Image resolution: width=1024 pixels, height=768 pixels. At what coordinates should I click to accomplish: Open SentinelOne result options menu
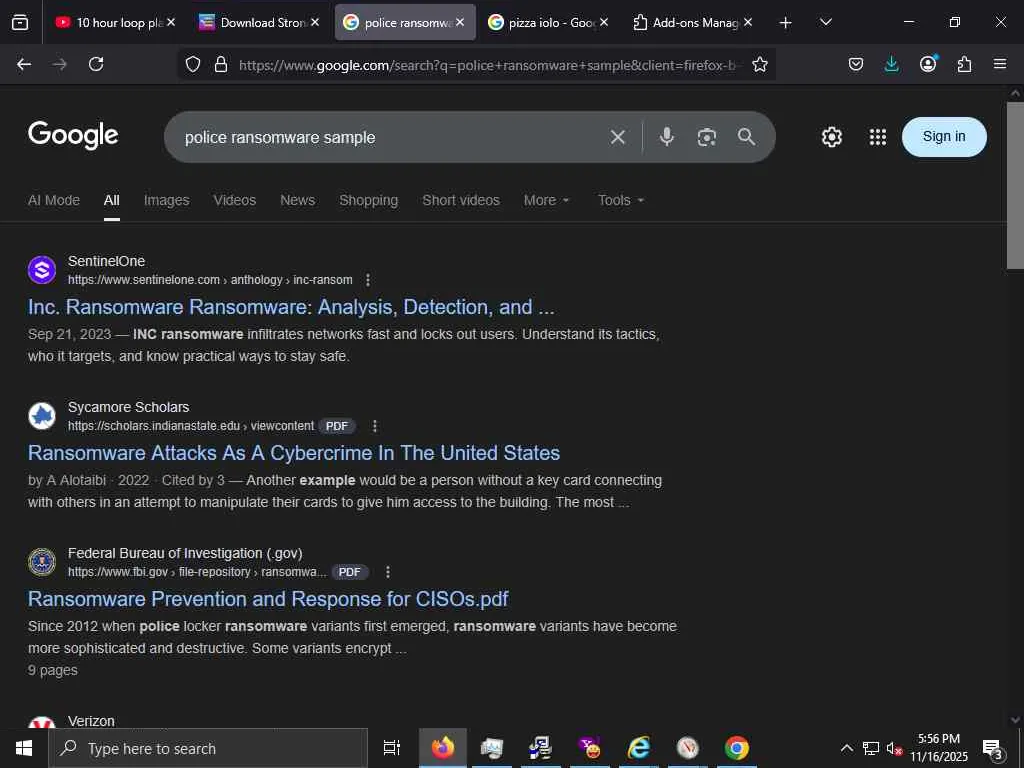(x=368, y=280)
